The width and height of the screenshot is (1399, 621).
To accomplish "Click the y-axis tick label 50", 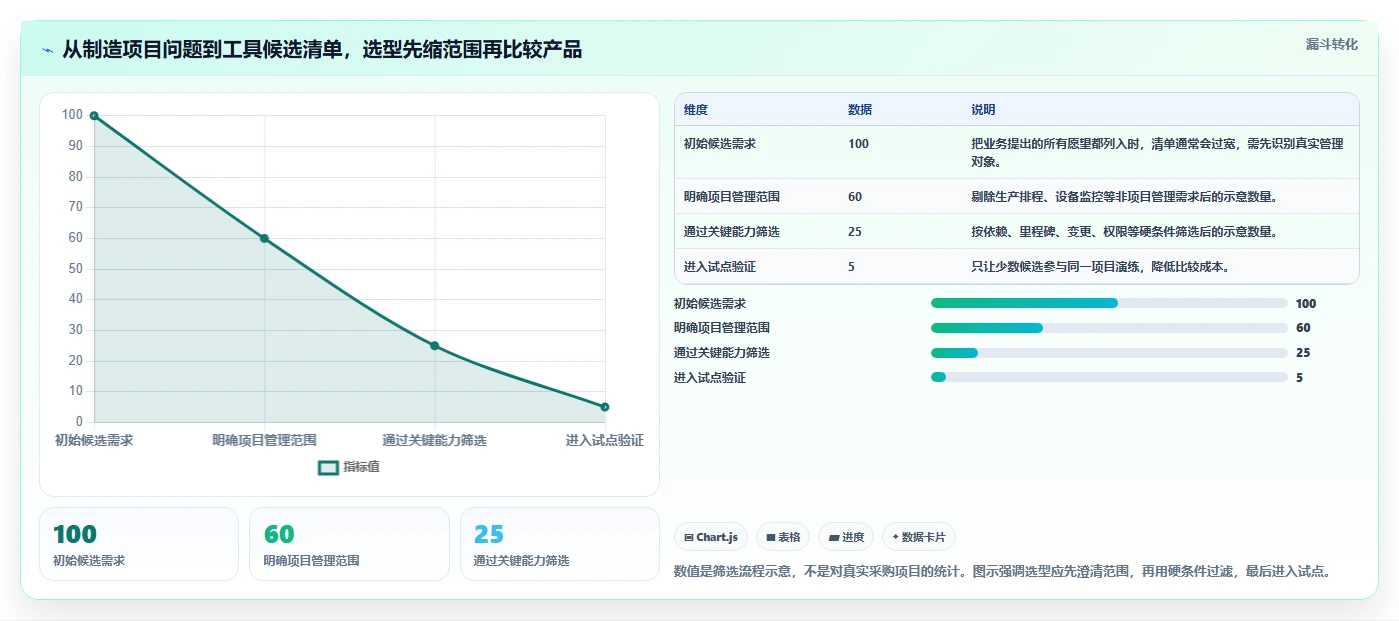I will (76, 269).
